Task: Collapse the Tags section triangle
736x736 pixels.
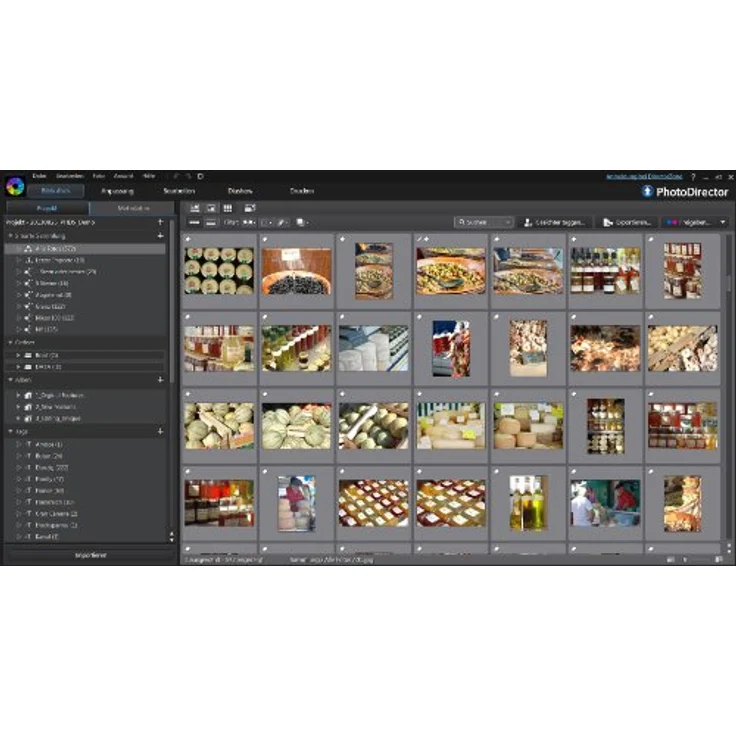Action: [10, 431]
